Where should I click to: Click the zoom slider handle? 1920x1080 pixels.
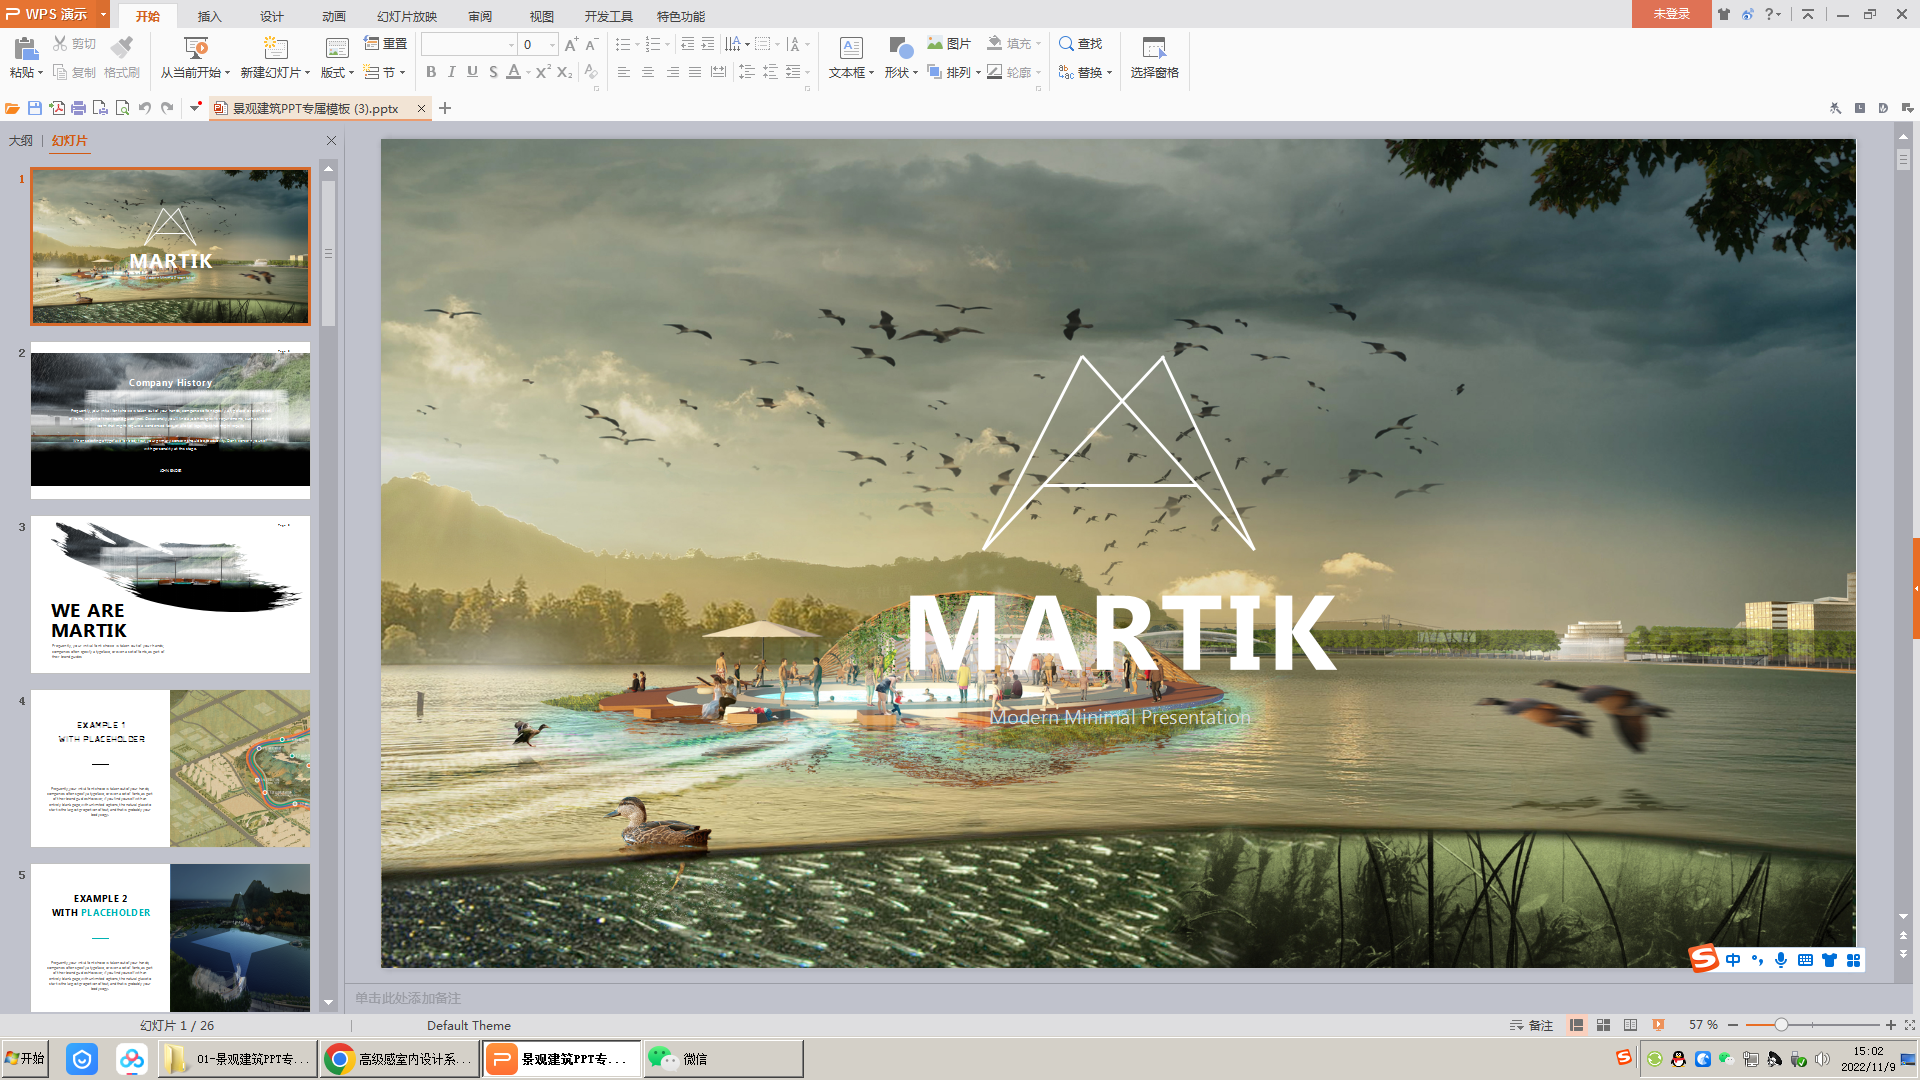point(1781,1025)
